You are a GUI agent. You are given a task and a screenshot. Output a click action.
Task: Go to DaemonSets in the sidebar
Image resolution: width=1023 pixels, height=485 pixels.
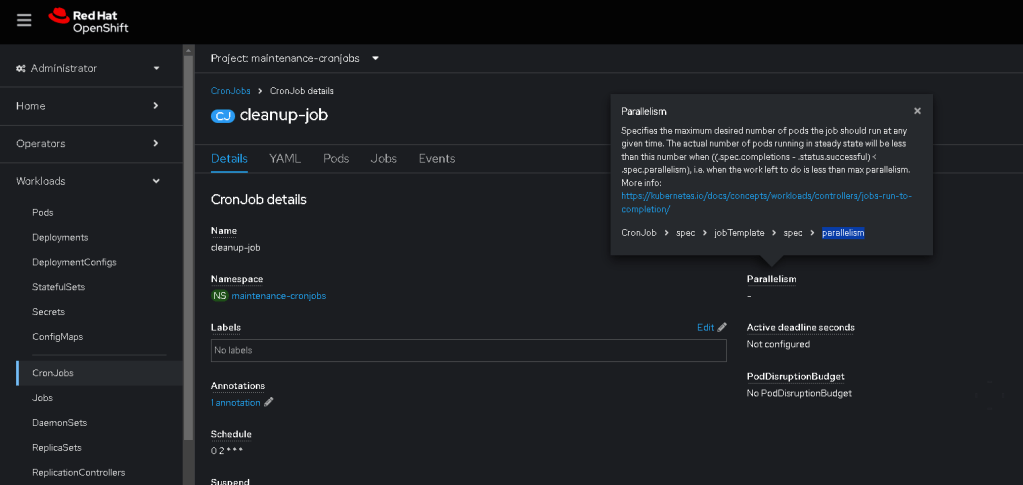tap(59, 423)
